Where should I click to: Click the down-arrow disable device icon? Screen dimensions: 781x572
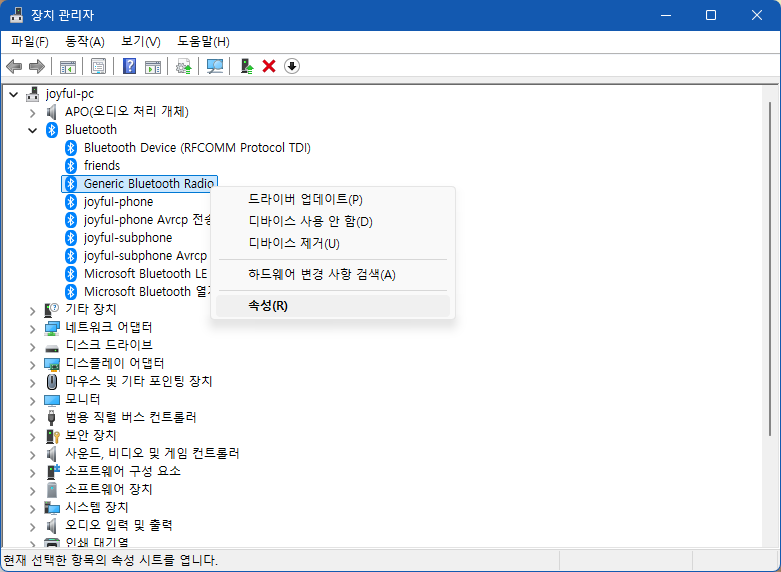tap(292, 66)
